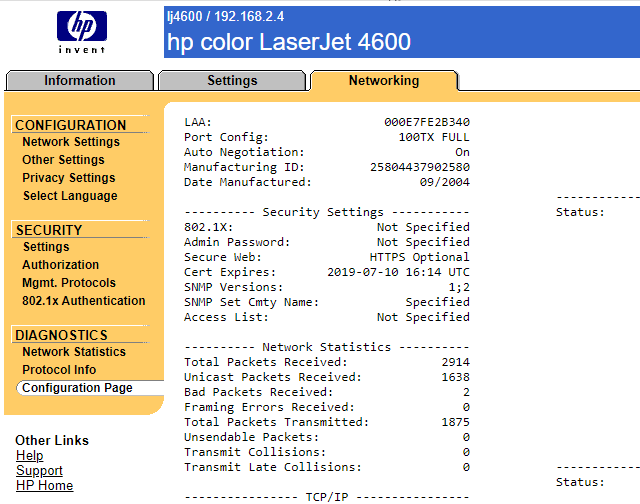Click the Help link

click(x=30, y=455)
